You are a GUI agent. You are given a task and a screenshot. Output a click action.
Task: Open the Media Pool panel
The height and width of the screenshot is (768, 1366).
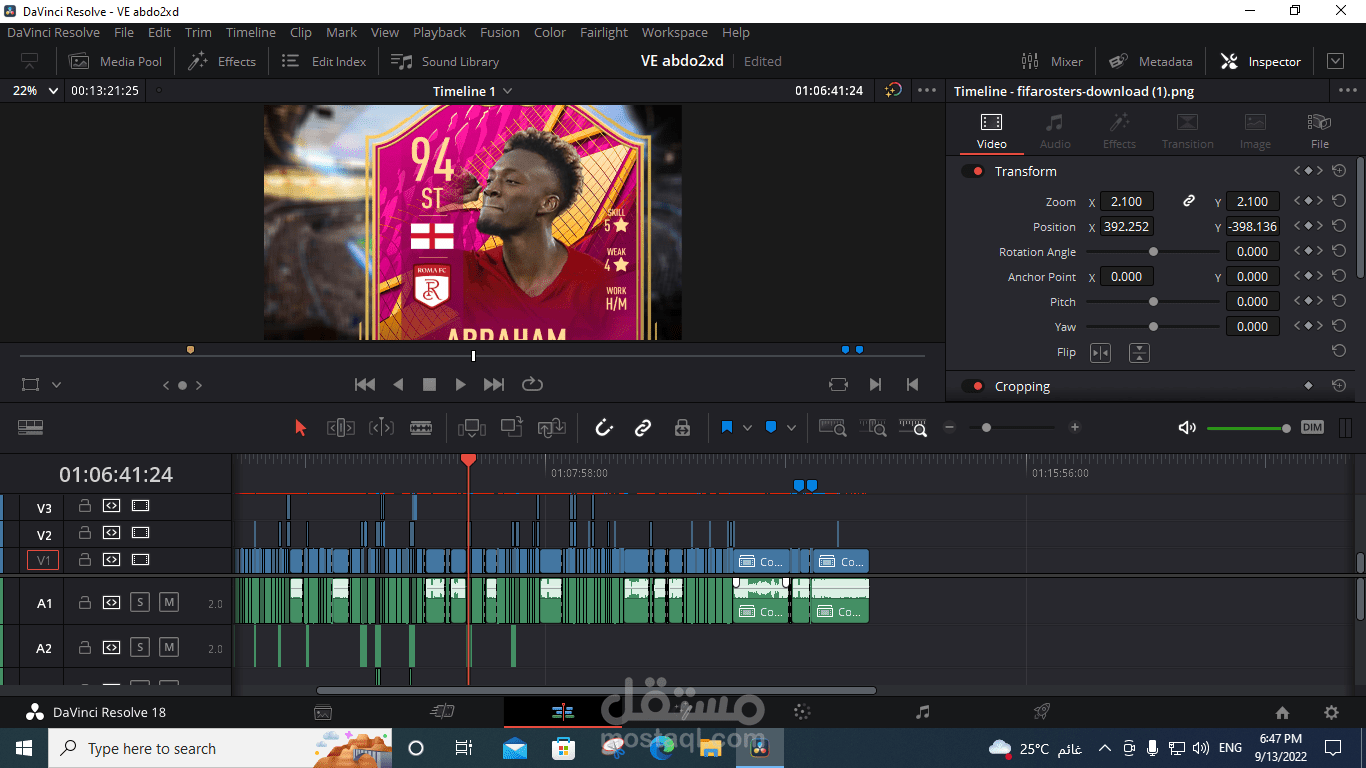coord(115,61)
